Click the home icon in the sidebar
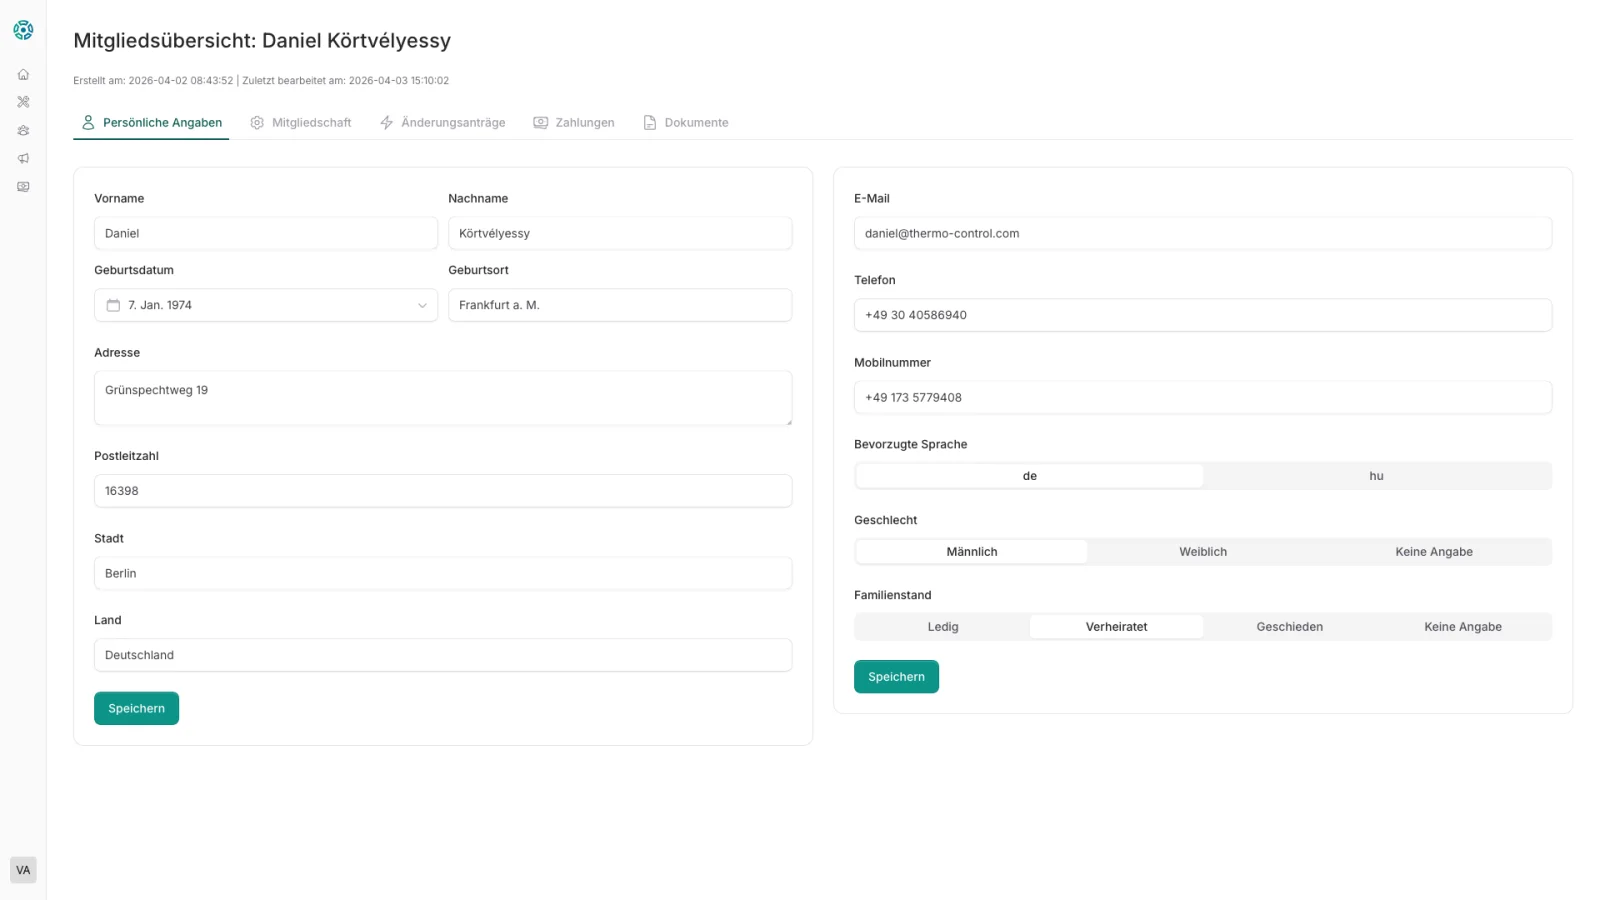 click(x=23, y=74)
